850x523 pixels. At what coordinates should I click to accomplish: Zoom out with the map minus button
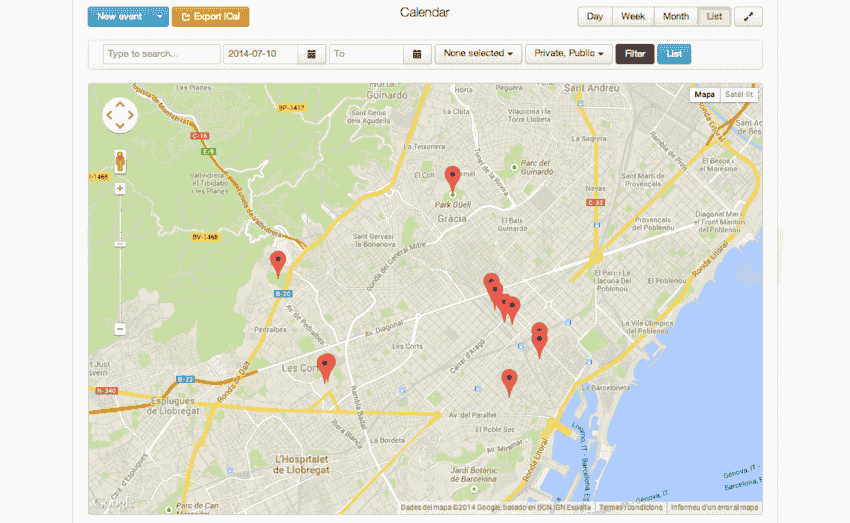click(120, 328)
